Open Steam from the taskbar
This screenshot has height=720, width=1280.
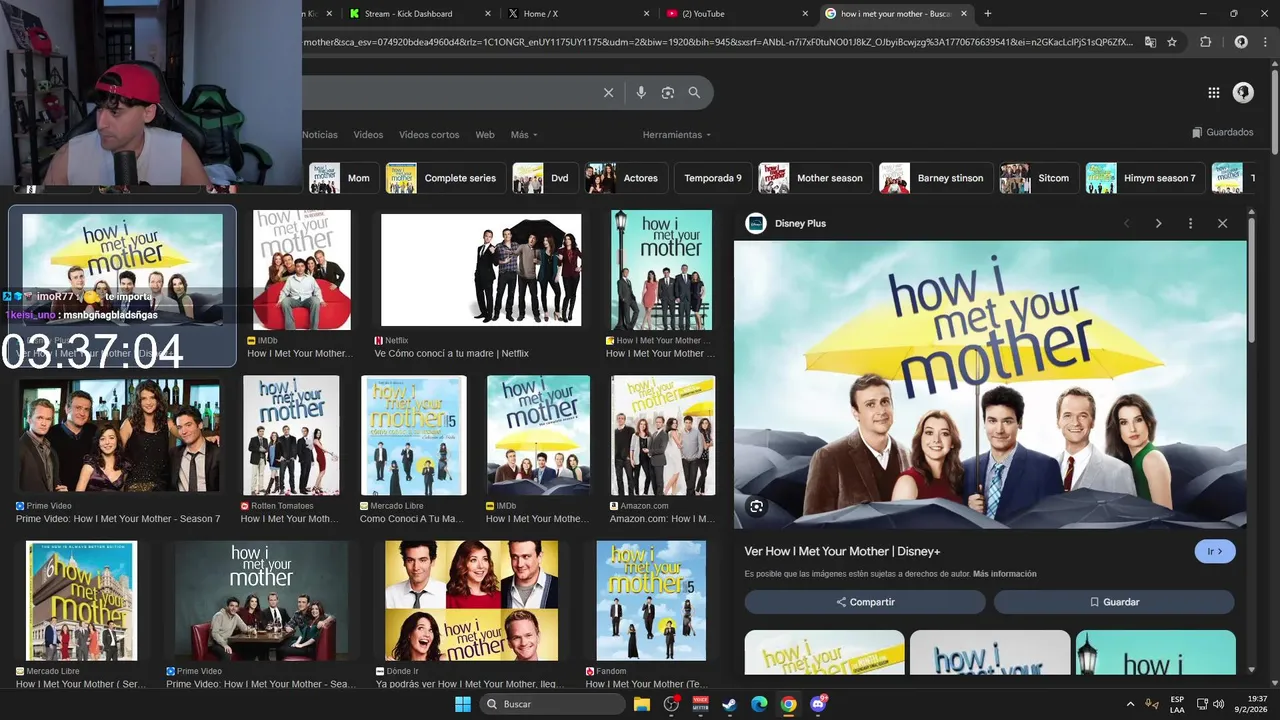tap(730, 704)
